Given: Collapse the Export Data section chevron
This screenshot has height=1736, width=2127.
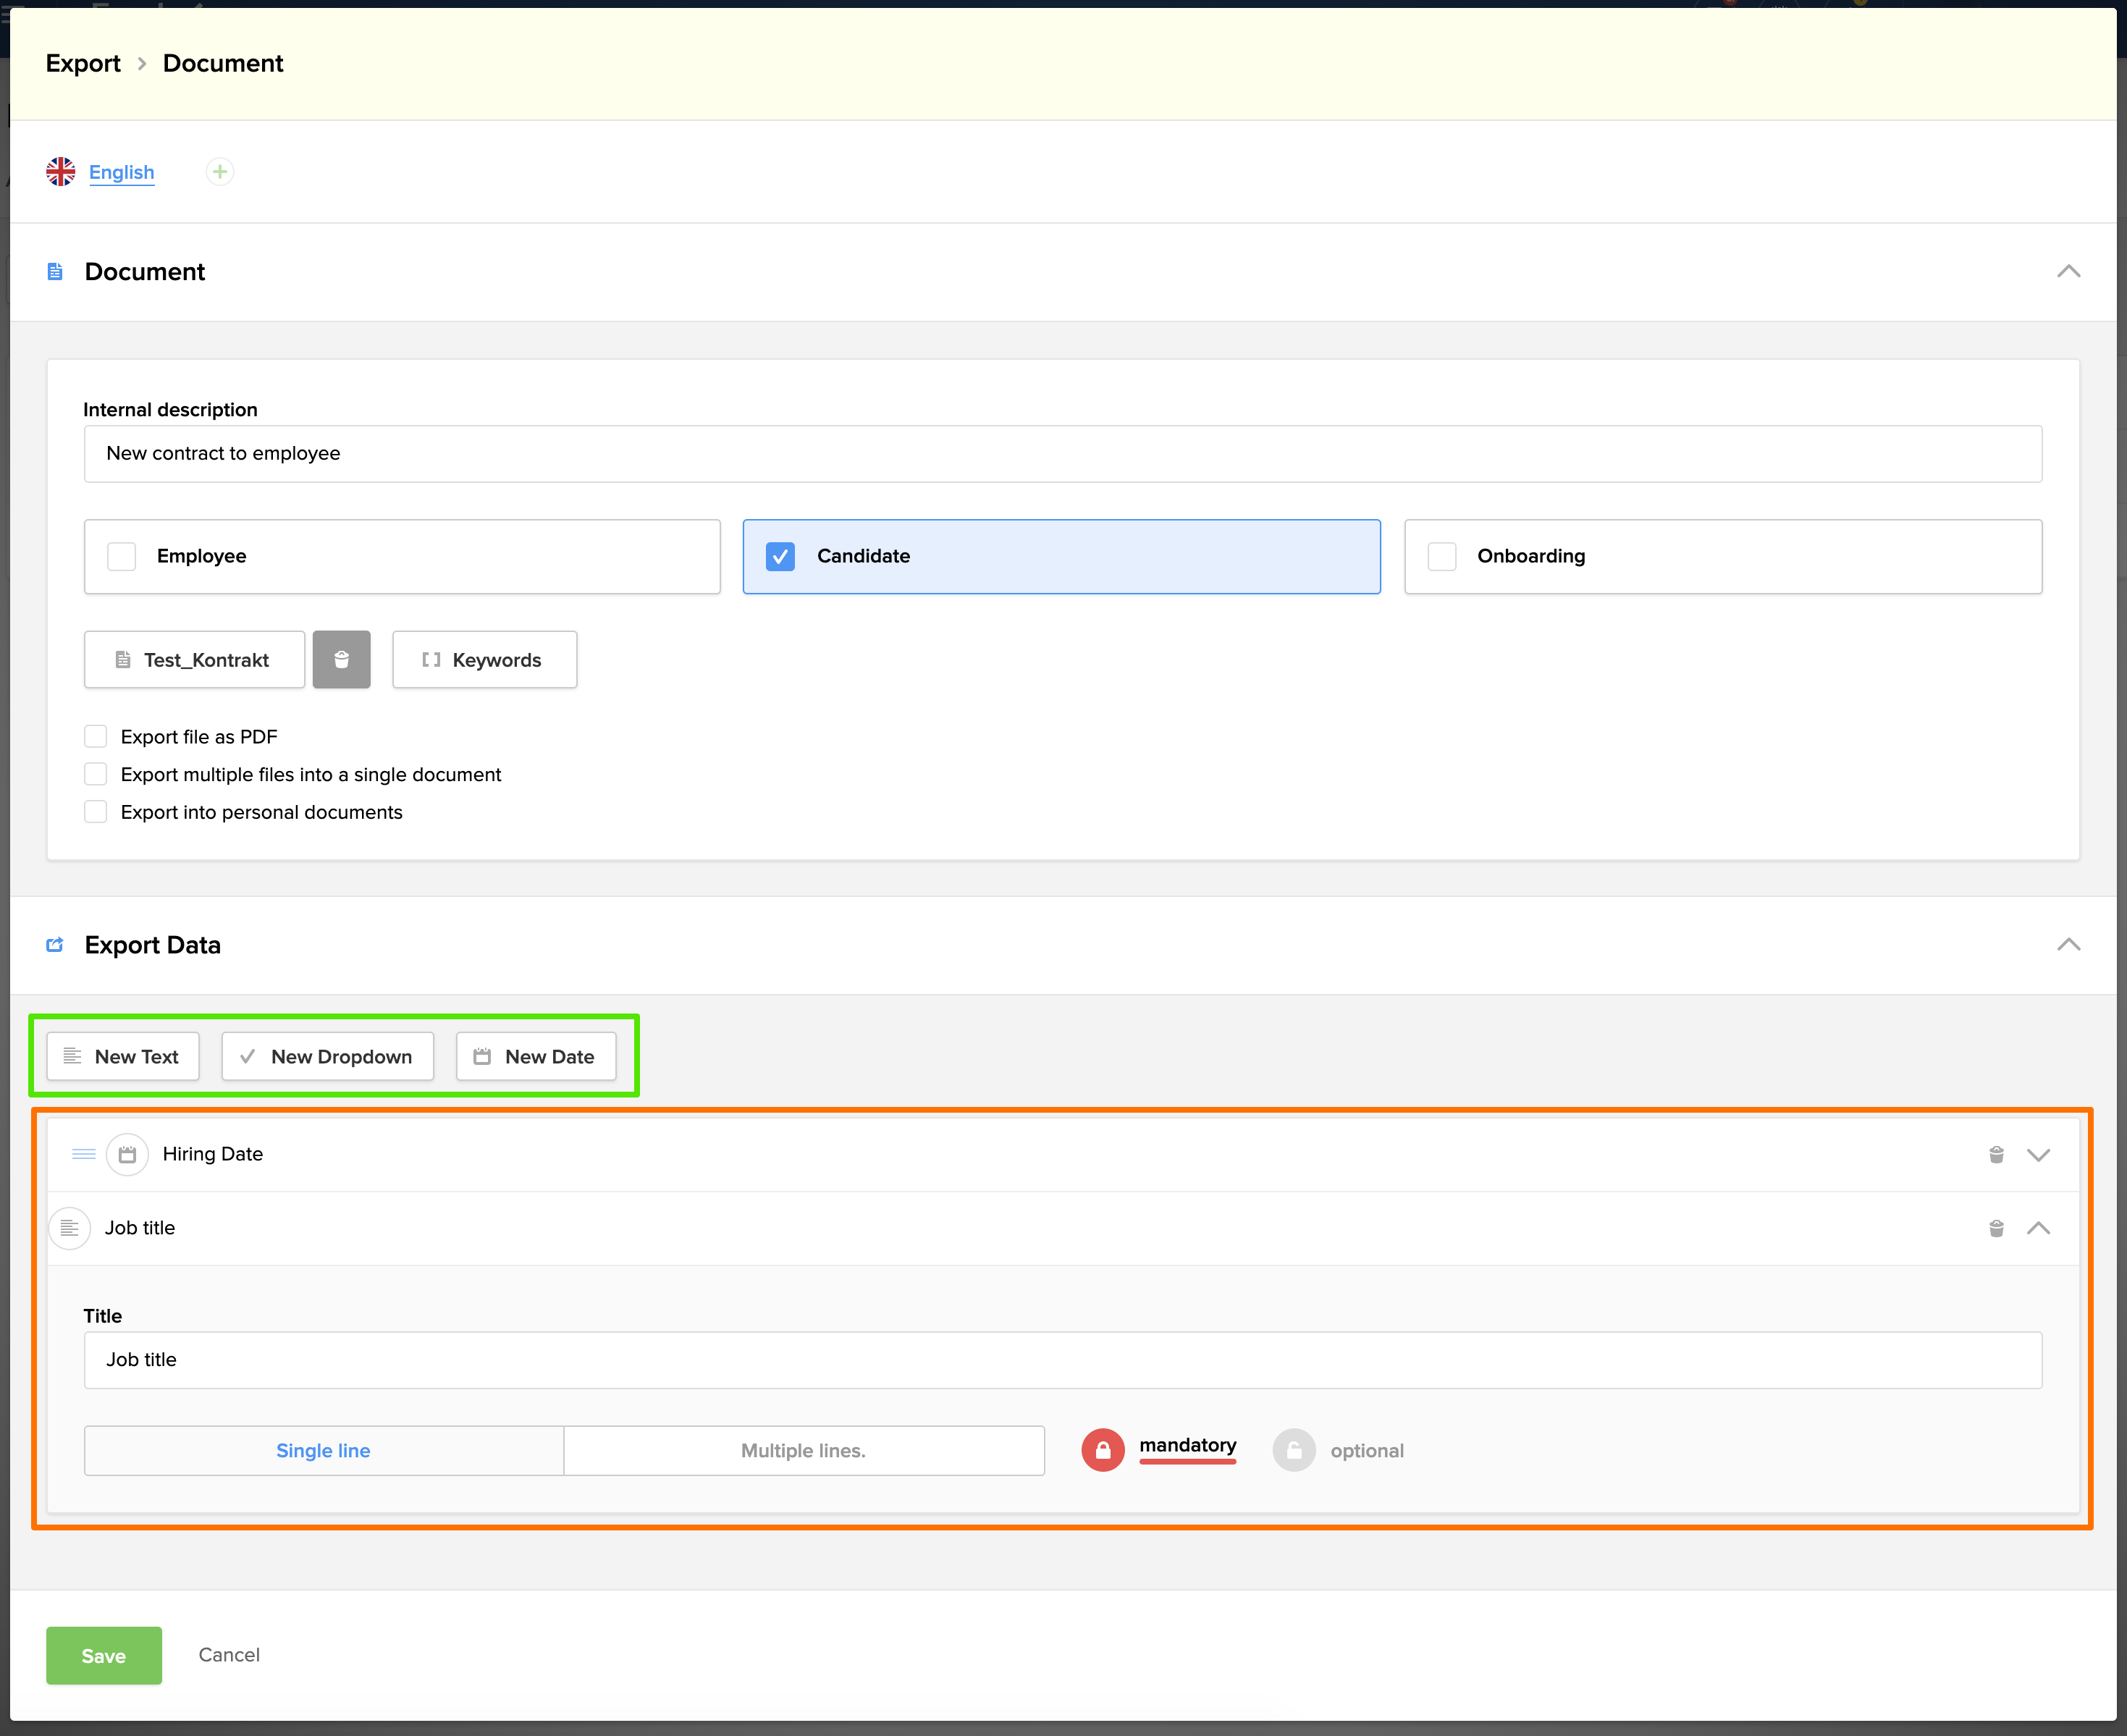Looking at the screenshot, I should point(2068,945).
